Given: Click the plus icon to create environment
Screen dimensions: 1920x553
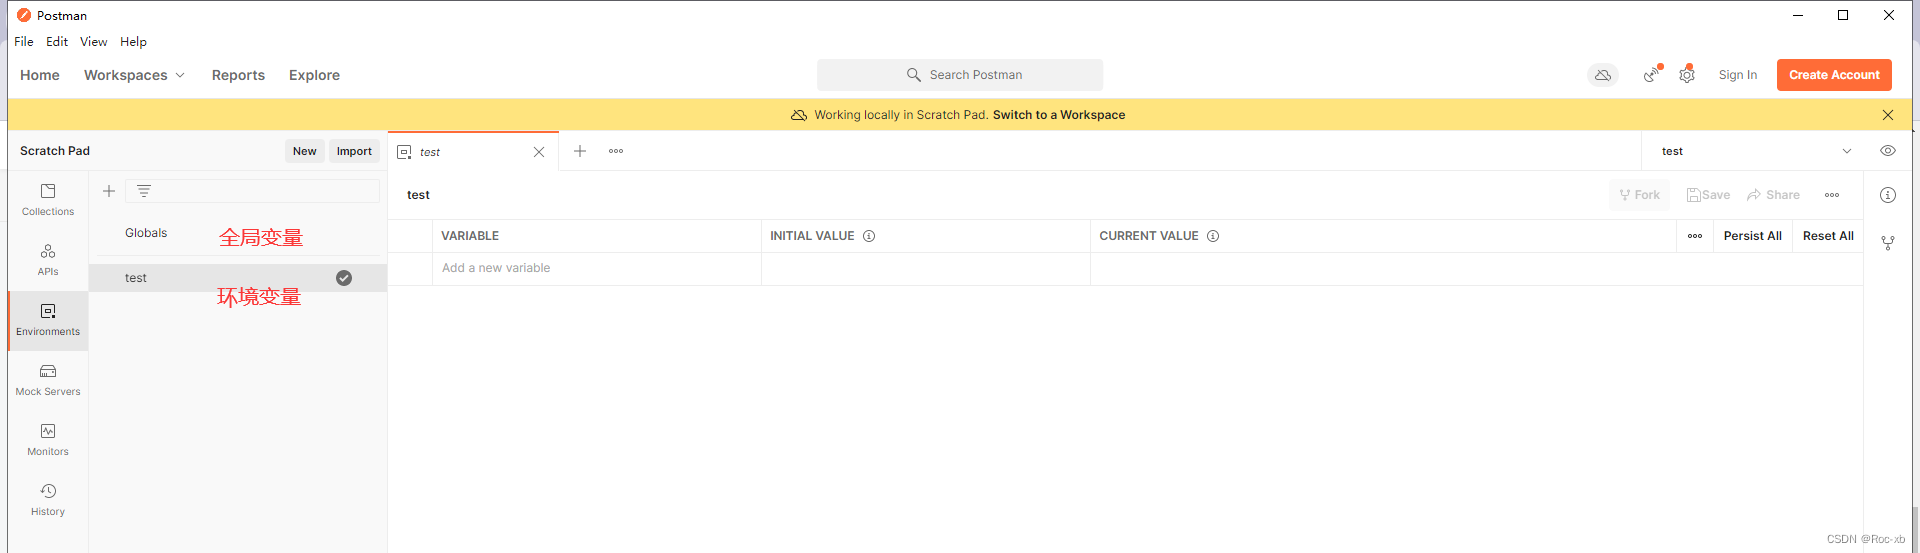Looking at the screenshot, I should tap(109, 191).
